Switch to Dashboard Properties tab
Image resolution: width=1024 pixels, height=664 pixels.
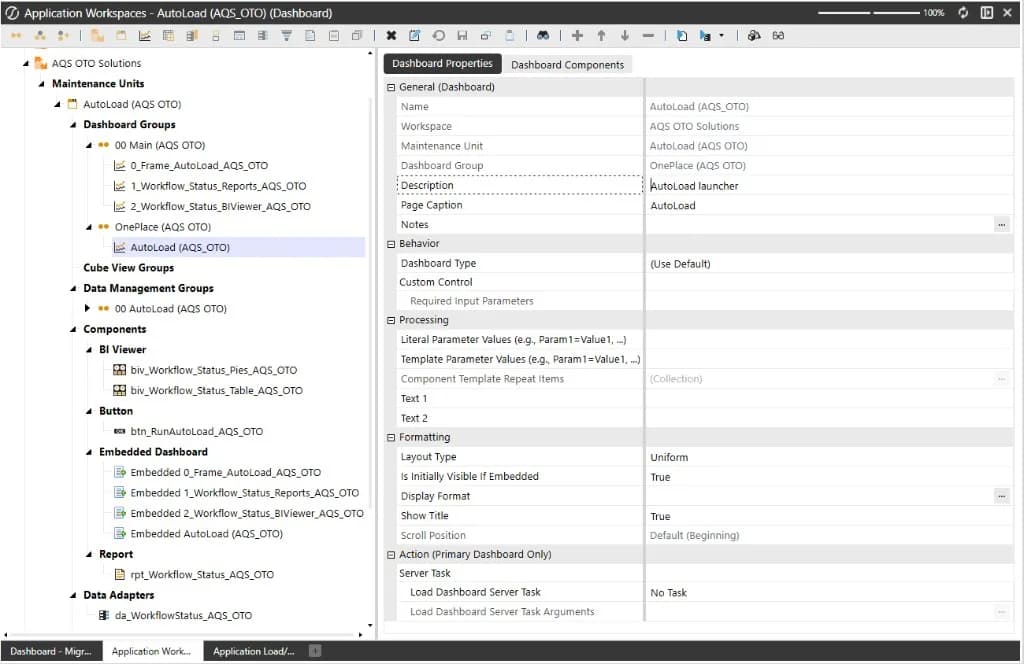tap(442, 63)
